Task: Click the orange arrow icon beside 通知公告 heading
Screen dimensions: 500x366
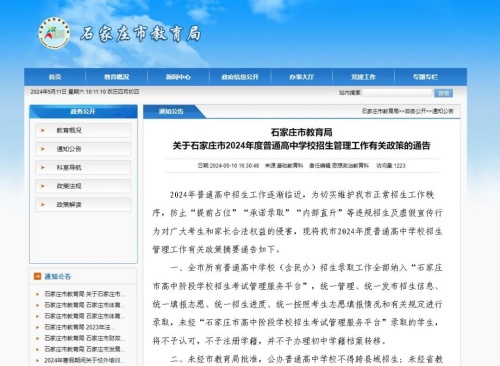Action: click(37, 276)
